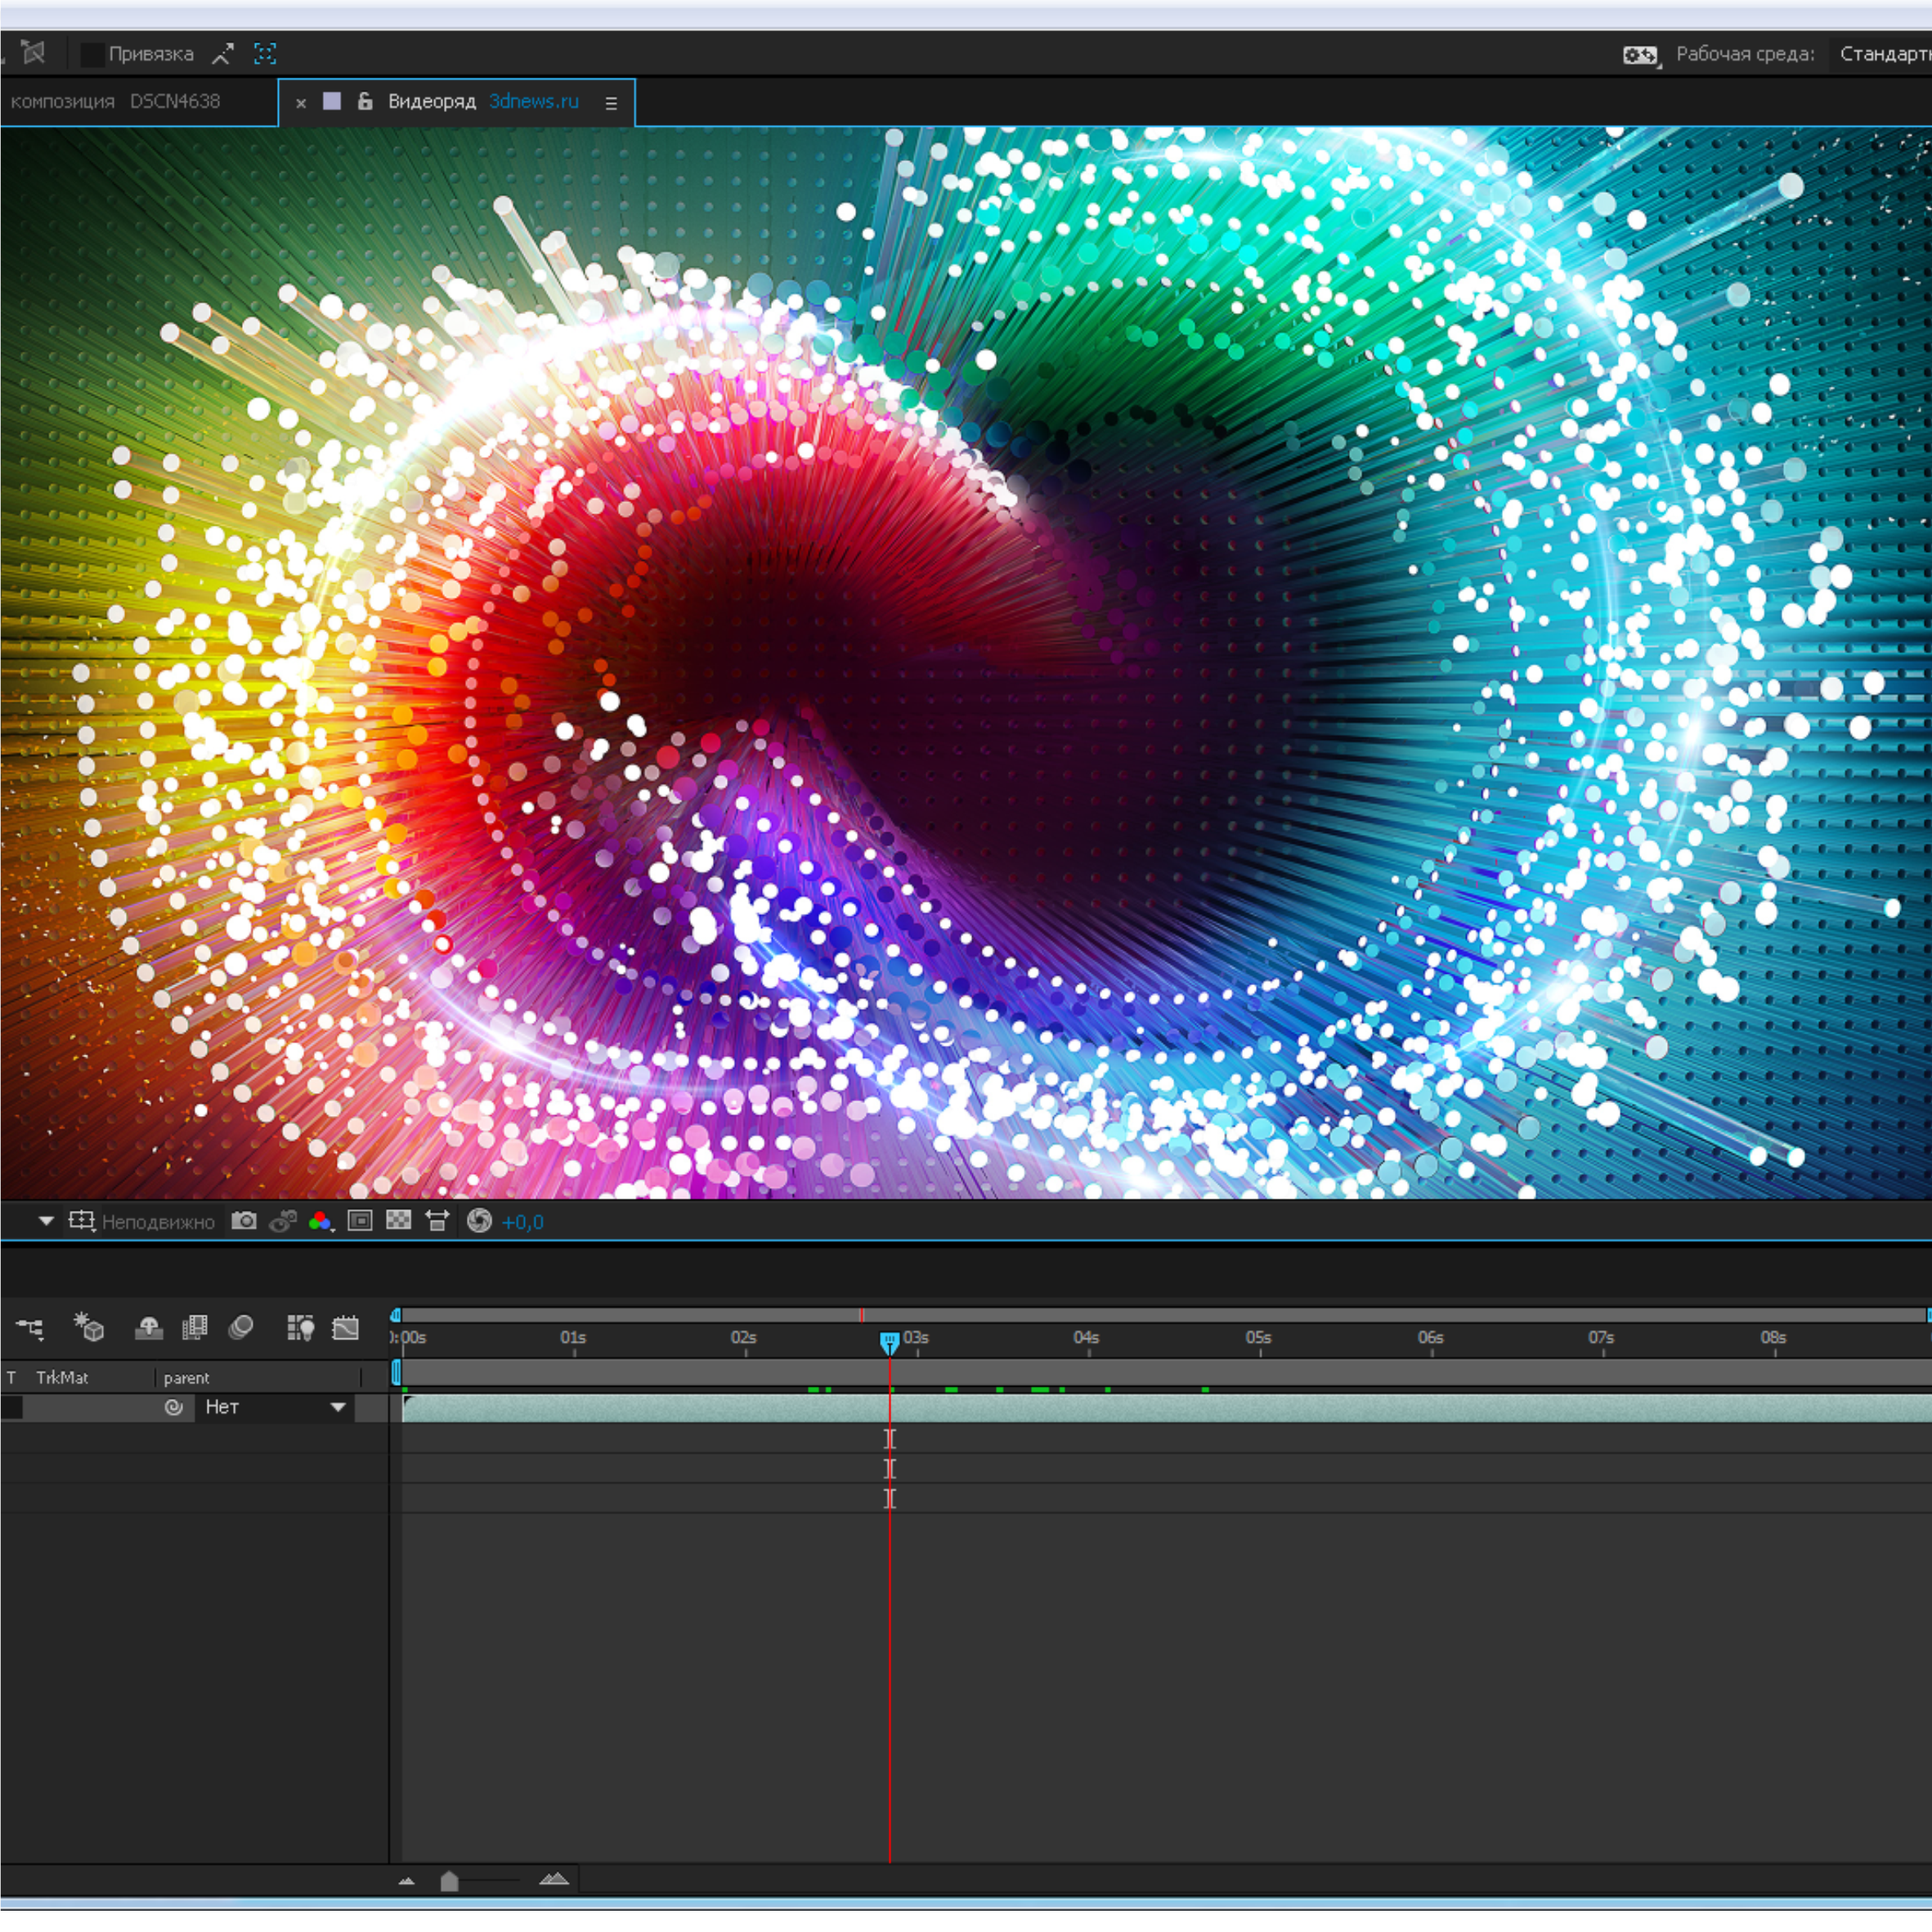The width and height of the screenshot is (1932, 1932).
Task: Click the 07s mark on time ruler
Action: tap(1602, 1338)
